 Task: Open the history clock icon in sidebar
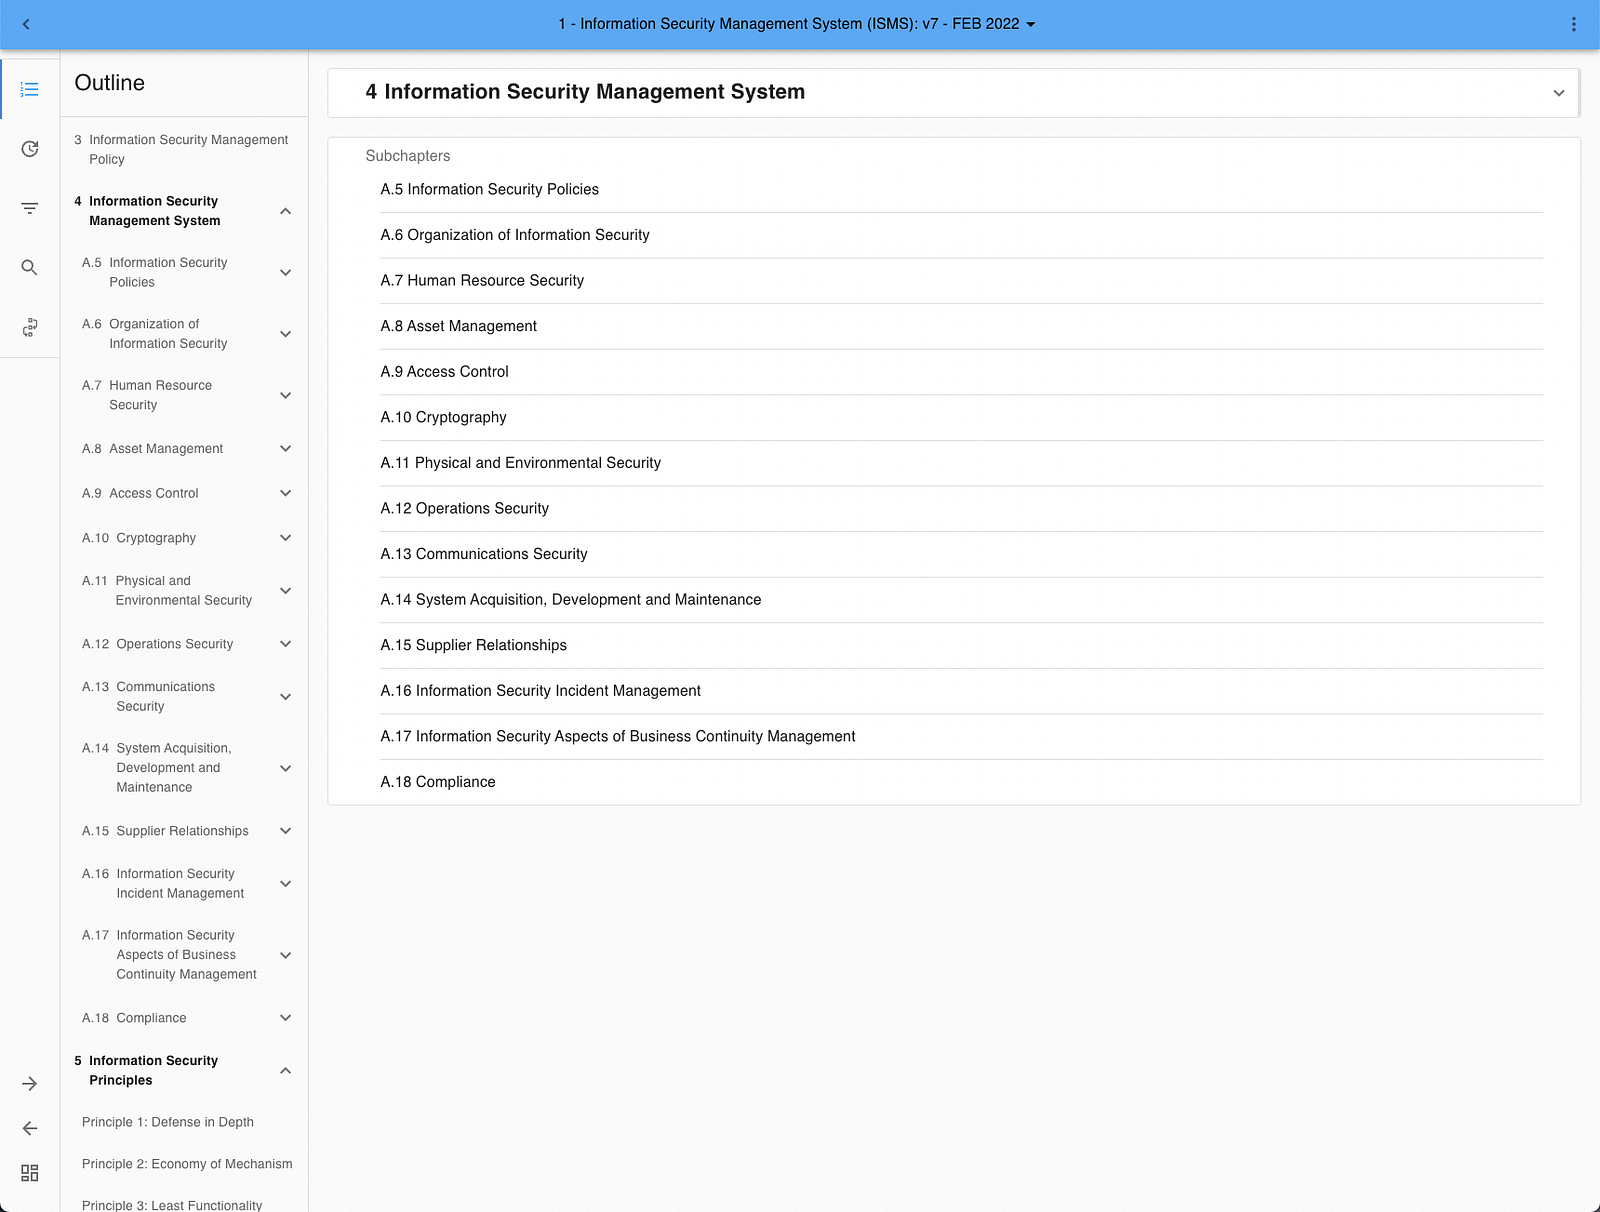pyautogui.click(x=30, y=149)
